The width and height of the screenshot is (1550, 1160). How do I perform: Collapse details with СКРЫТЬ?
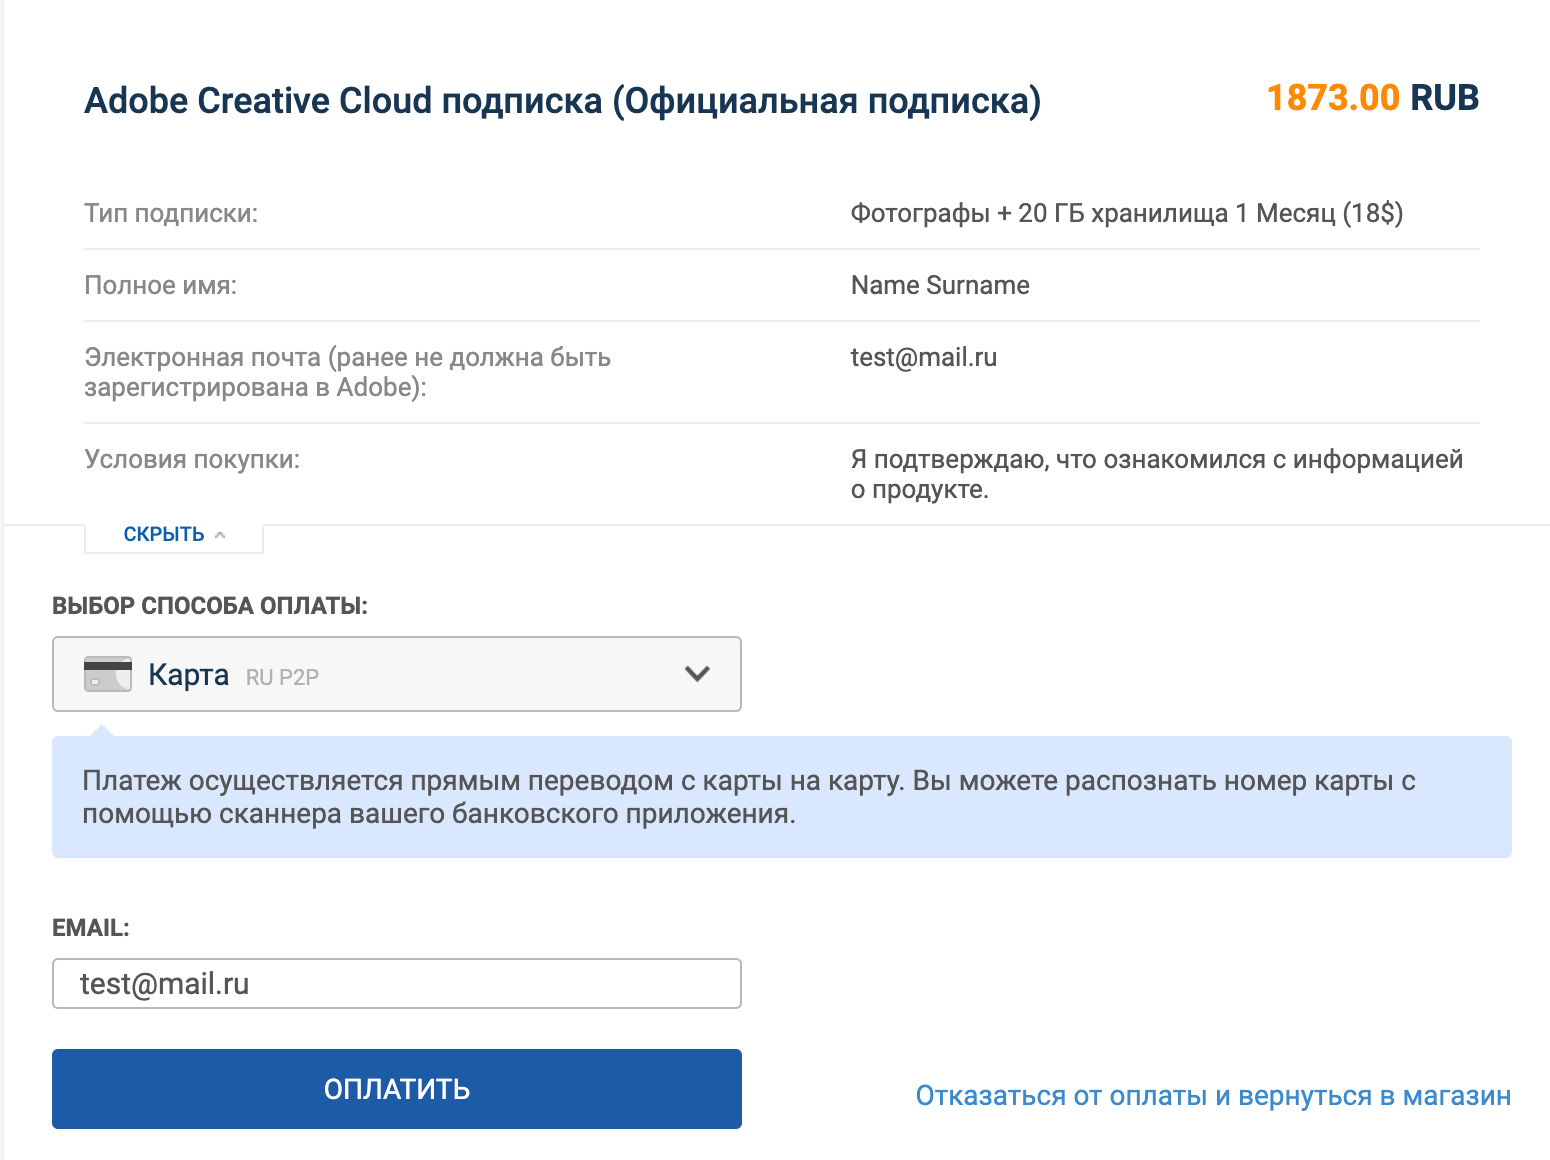tap(174, 535)
